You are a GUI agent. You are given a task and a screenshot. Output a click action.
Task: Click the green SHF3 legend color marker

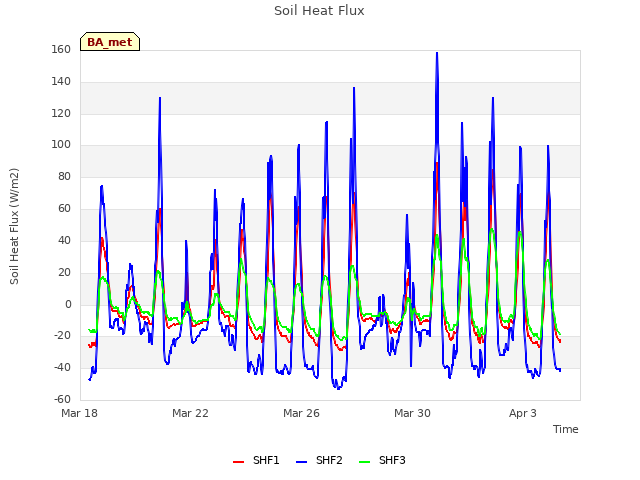point(364,462)
